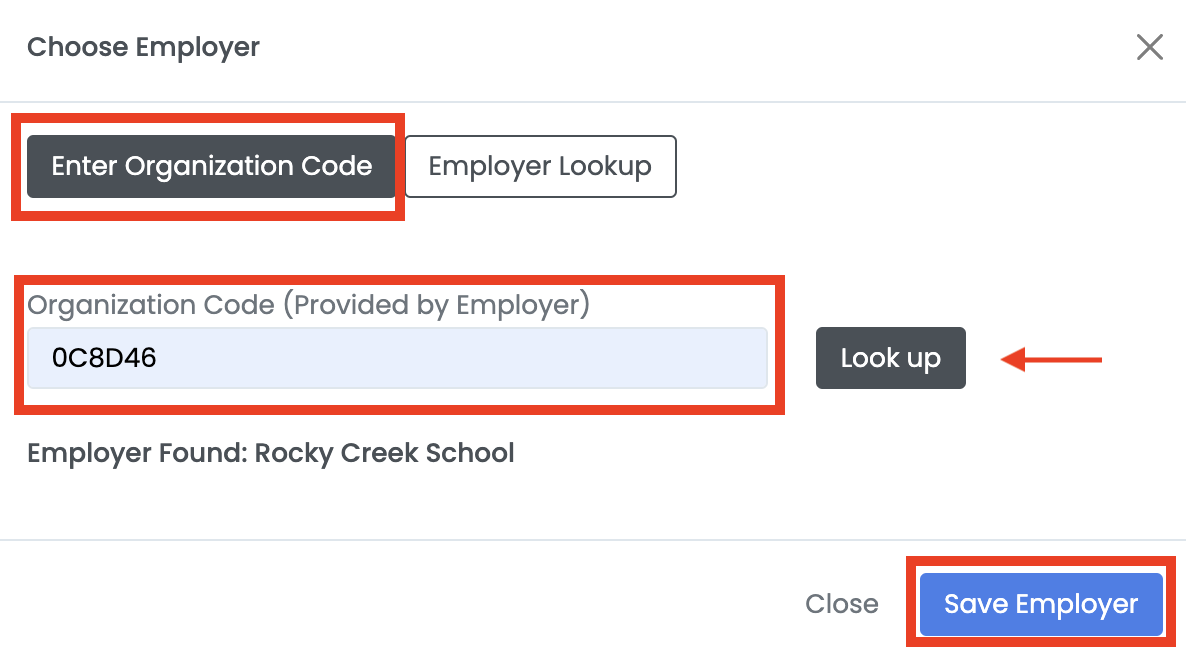Switch to the Employer Lookup tab
1186x654 pixels.
click(x=540, y=166)
